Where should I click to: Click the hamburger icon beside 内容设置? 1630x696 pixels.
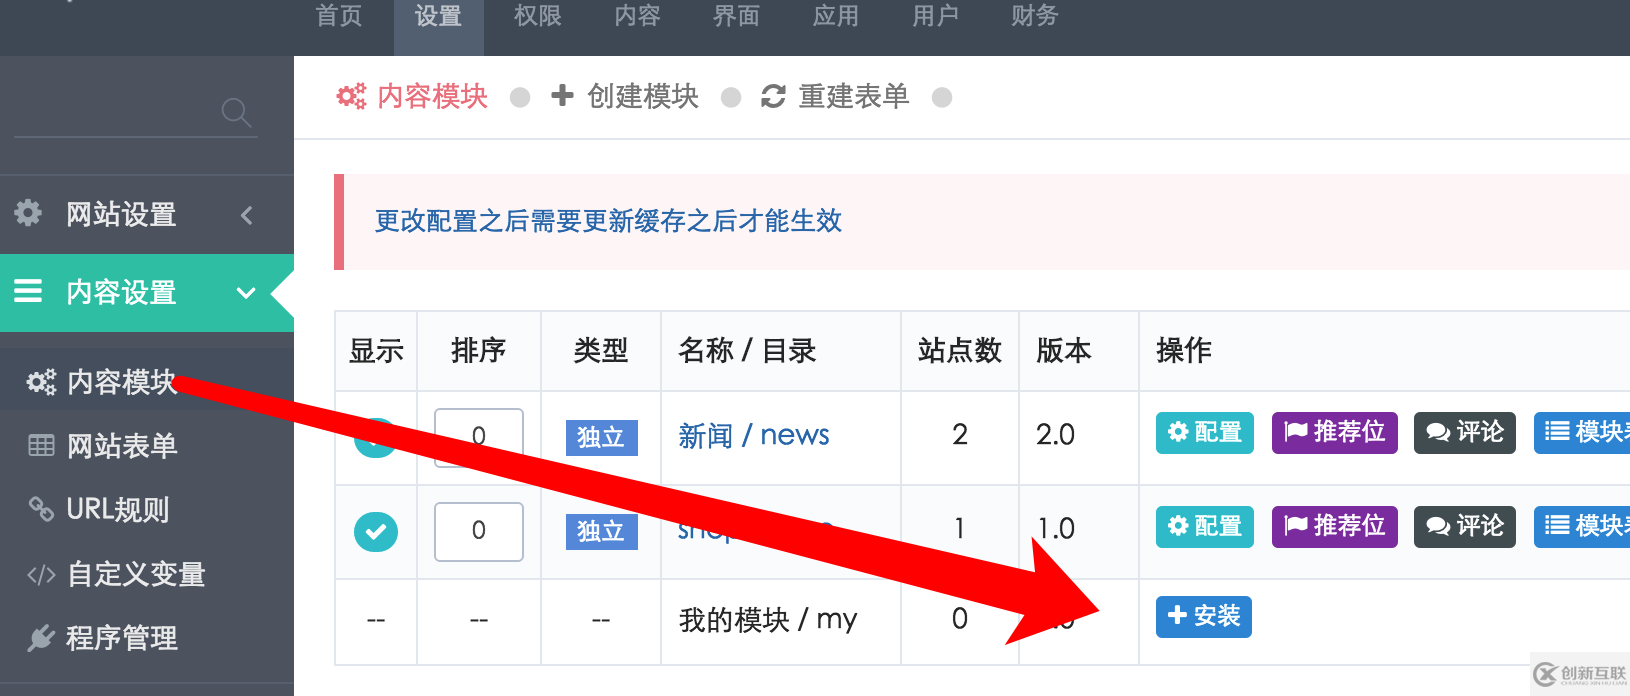28,291
